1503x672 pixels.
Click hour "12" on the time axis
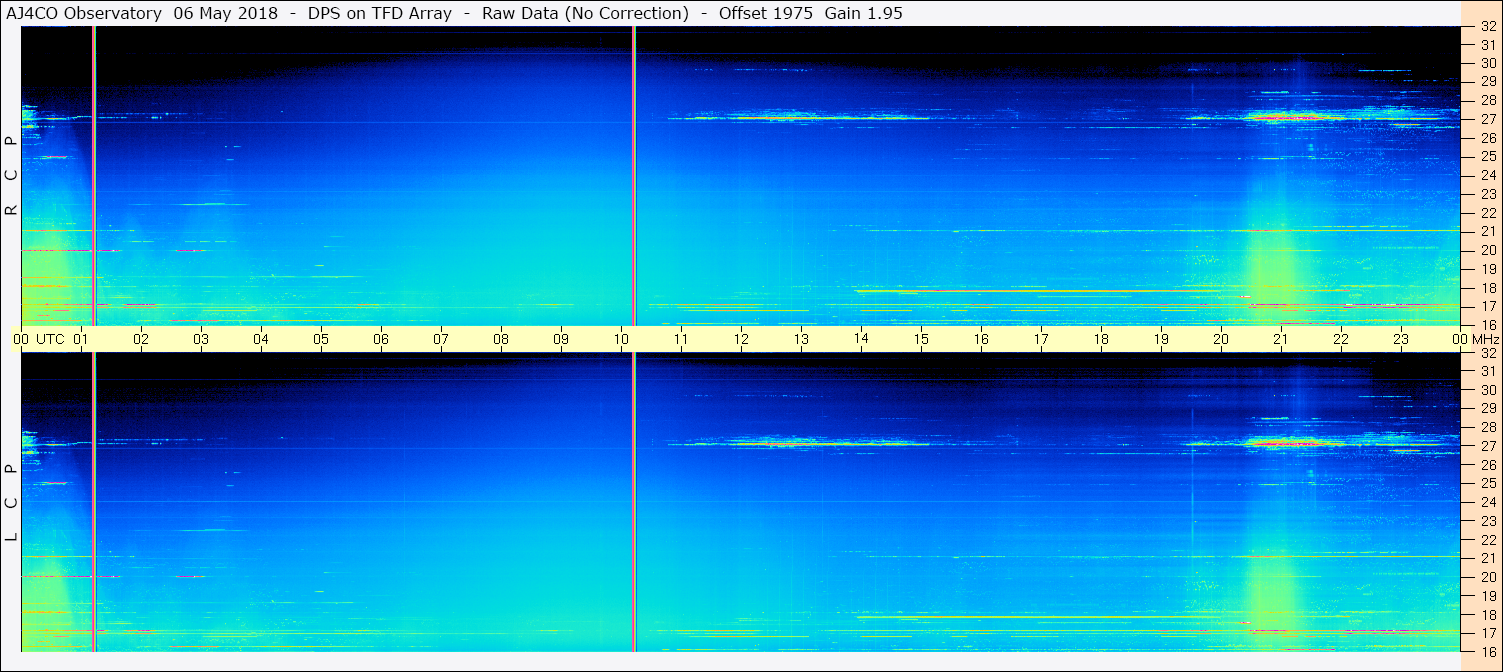tap(741, 339)
